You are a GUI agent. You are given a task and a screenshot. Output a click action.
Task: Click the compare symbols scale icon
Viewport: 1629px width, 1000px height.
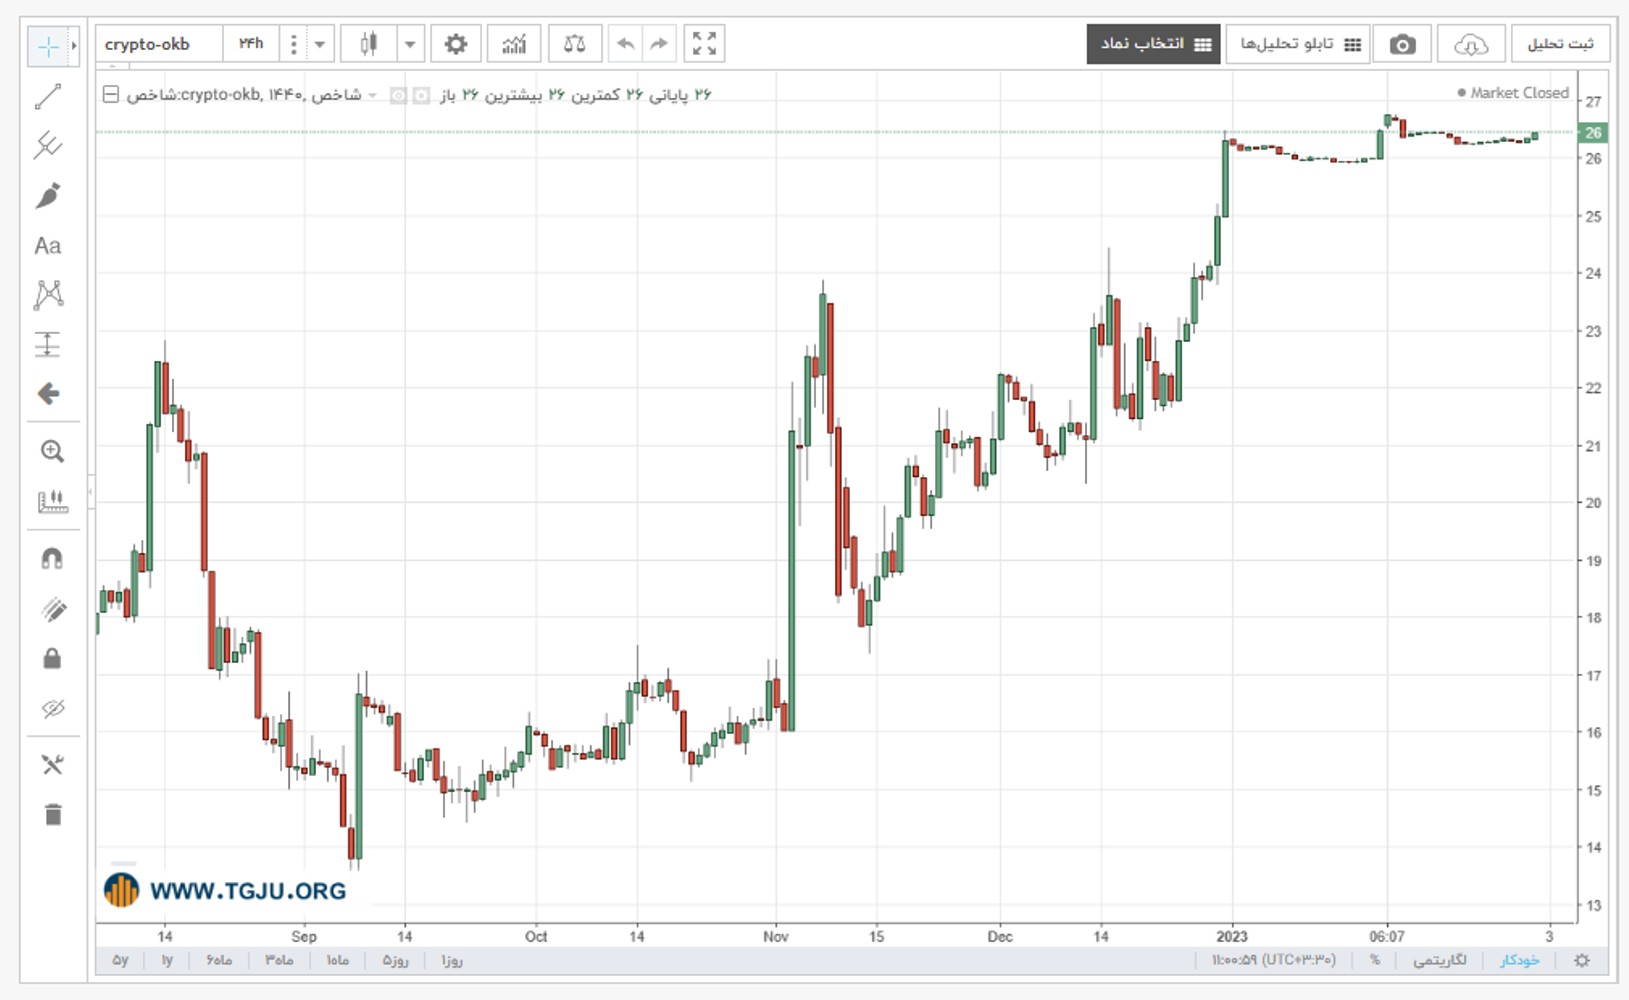tap(574, 44)
